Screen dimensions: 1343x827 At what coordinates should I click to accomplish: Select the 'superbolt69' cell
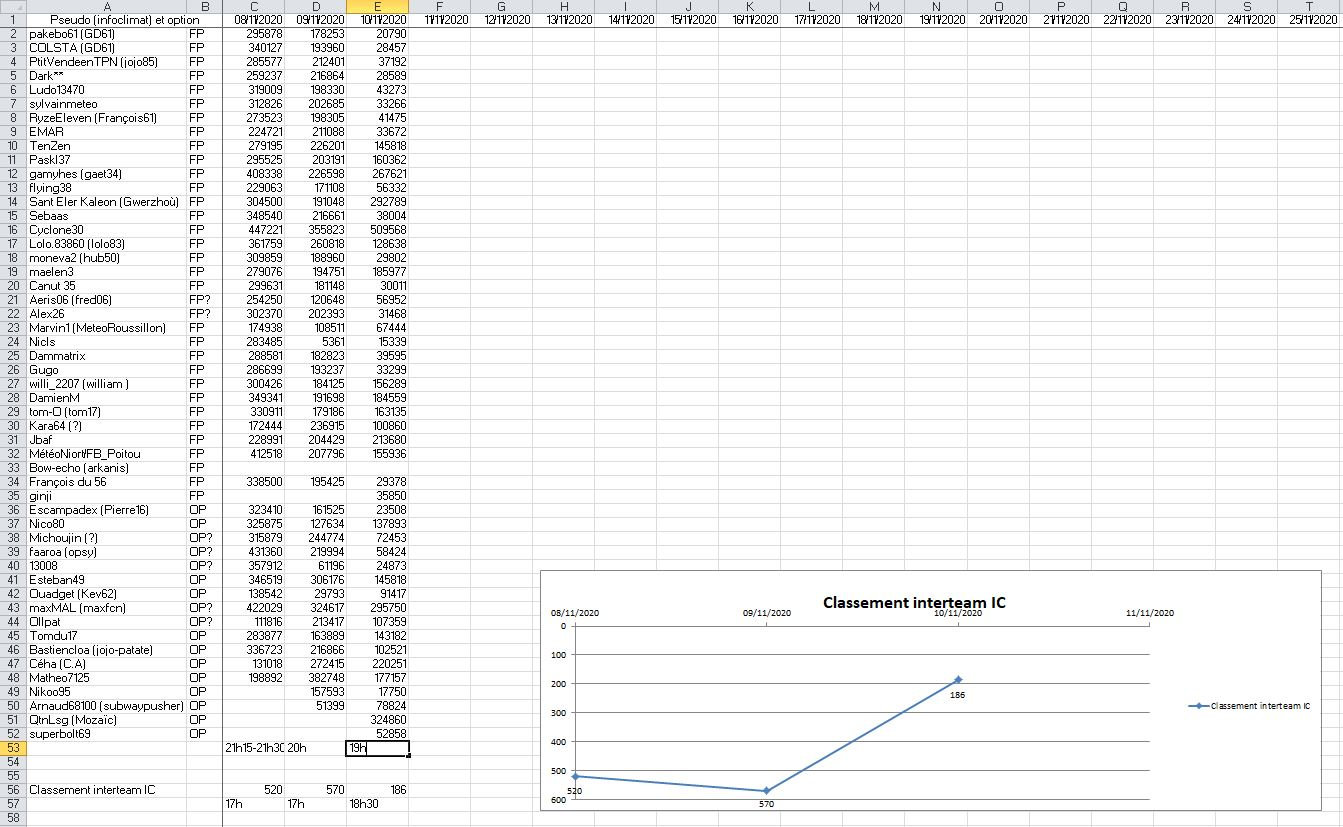coord(105,733)
